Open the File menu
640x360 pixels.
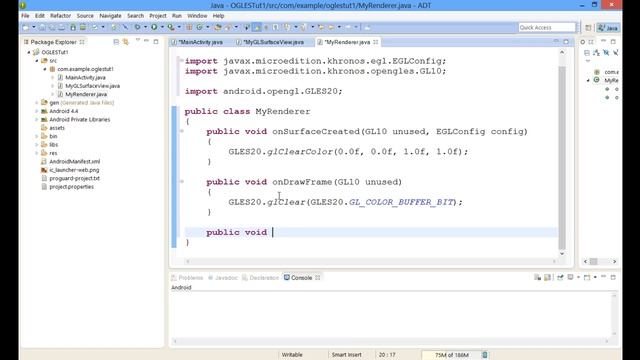tap(25, 16)
